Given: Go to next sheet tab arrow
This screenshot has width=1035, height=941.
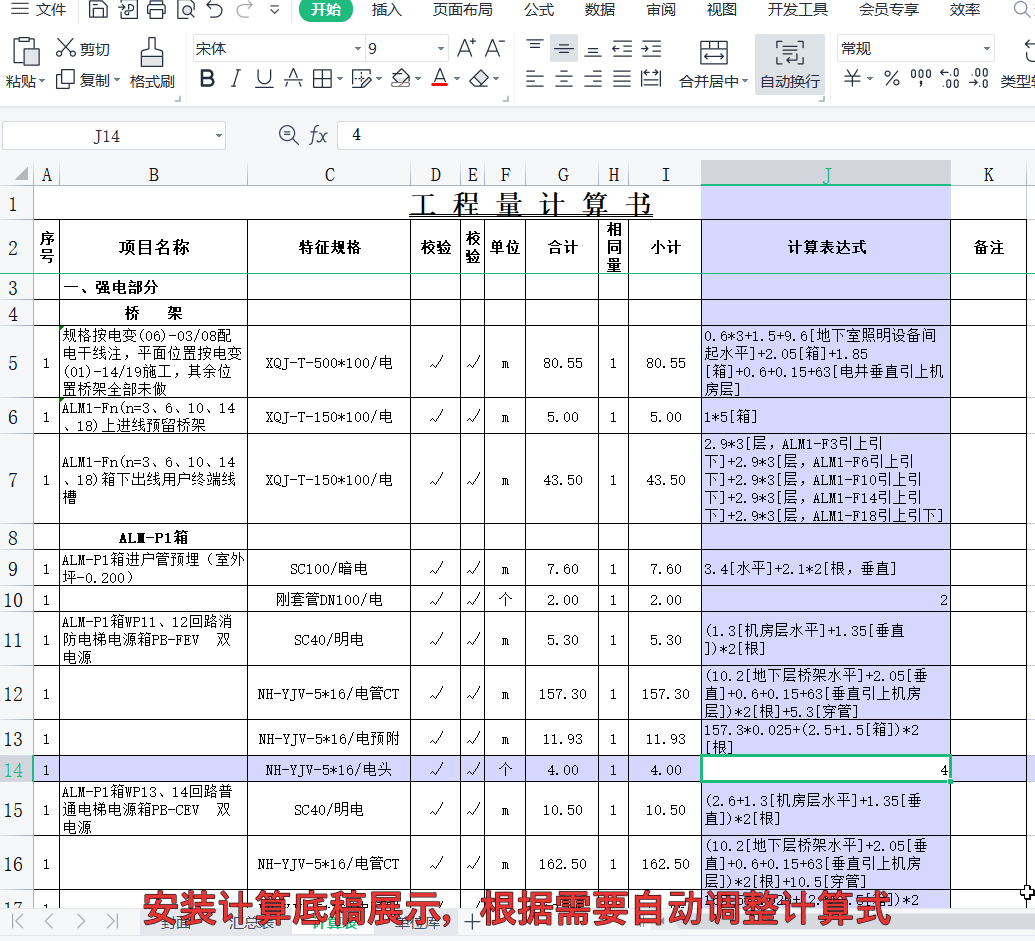Looking at the screenshot, I should click(81, 921).
